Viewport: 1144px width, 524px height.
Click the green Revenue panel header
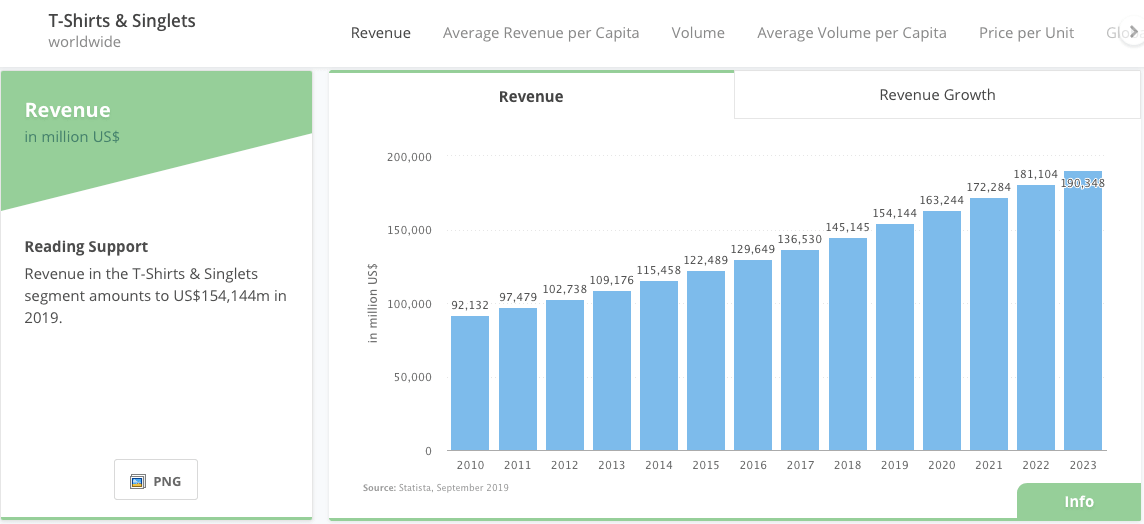coord(68,110)
